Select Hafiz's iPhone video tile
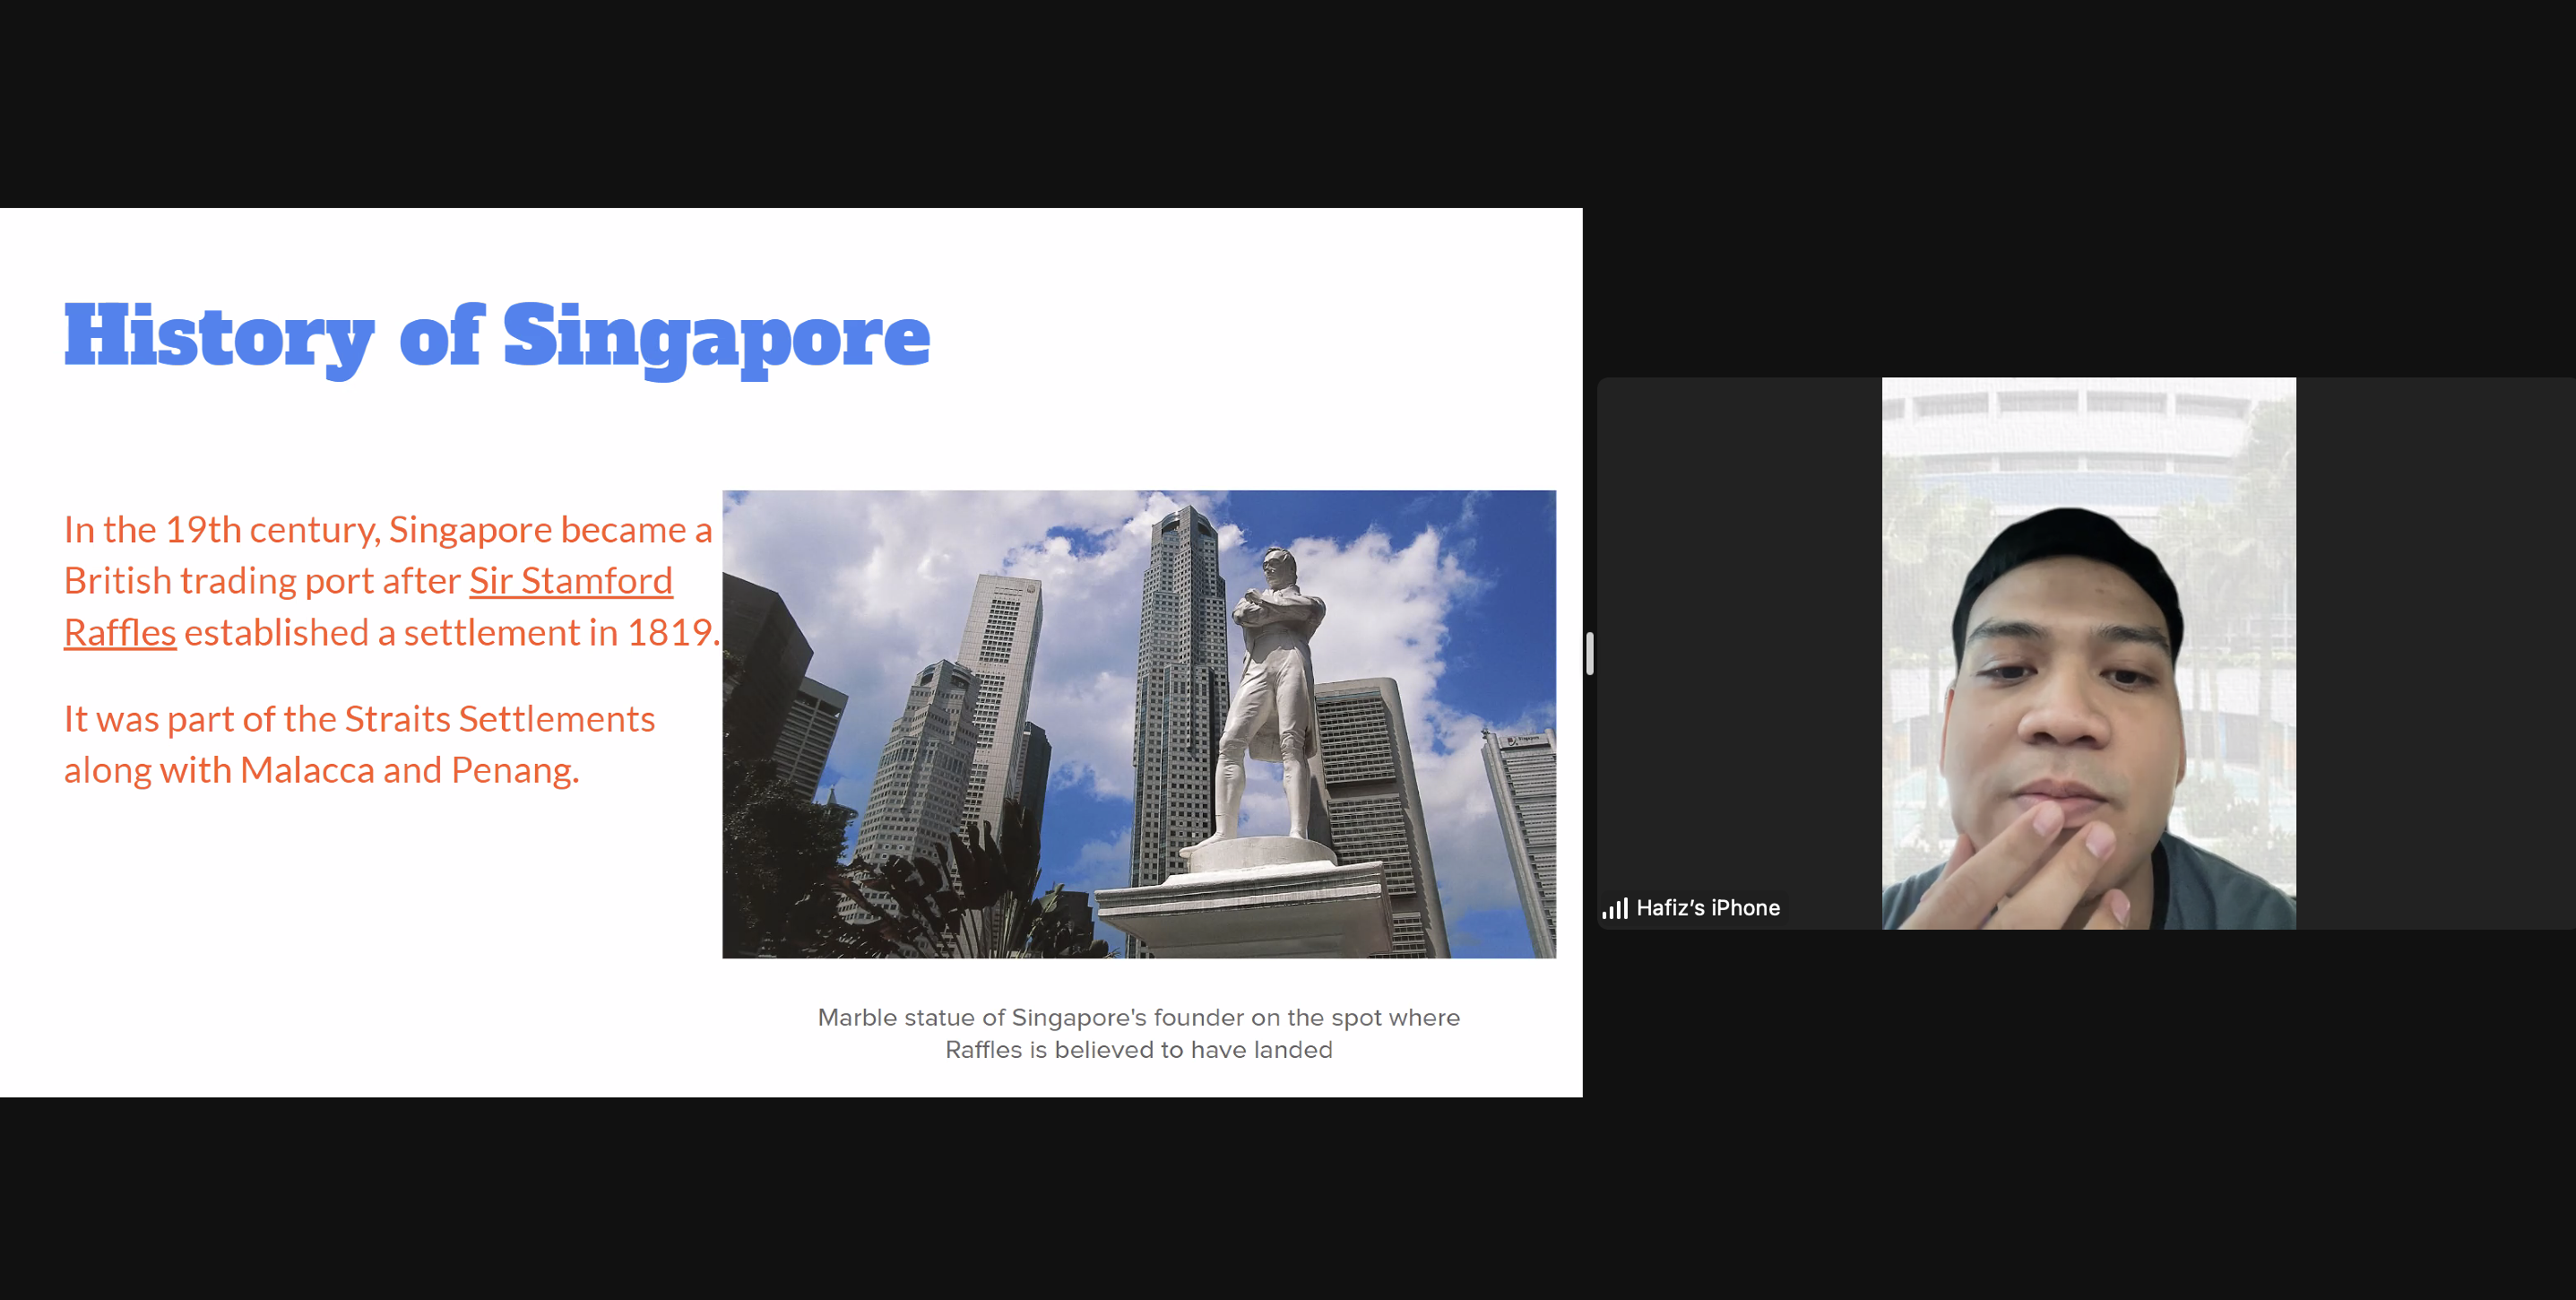The image size is (2576, 1300). coord(2087,653)
